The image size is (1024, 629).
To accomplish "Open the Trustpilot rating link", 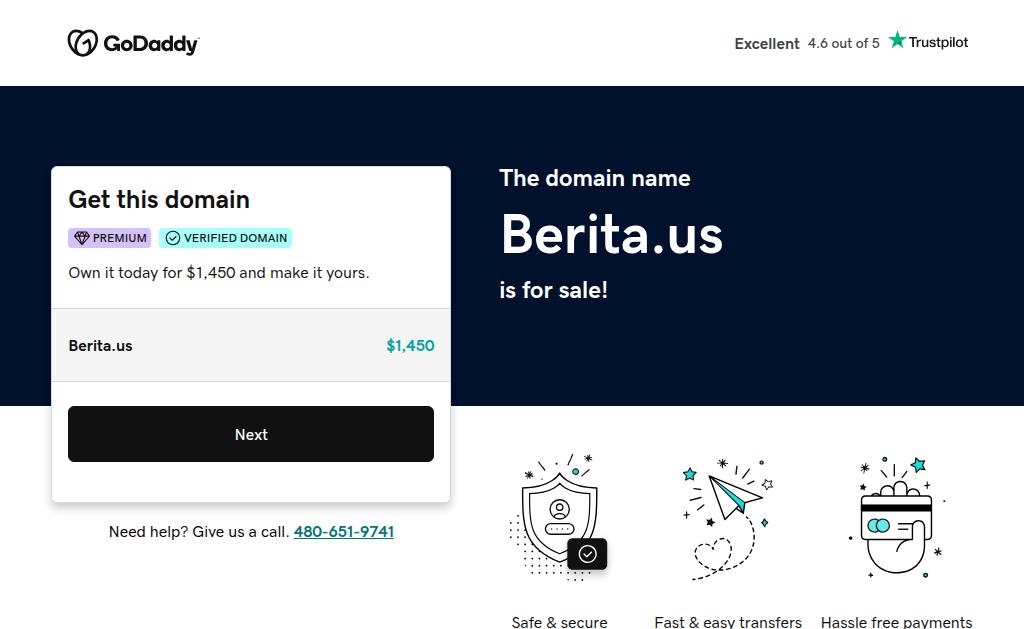I will click(x=851, y=43).
